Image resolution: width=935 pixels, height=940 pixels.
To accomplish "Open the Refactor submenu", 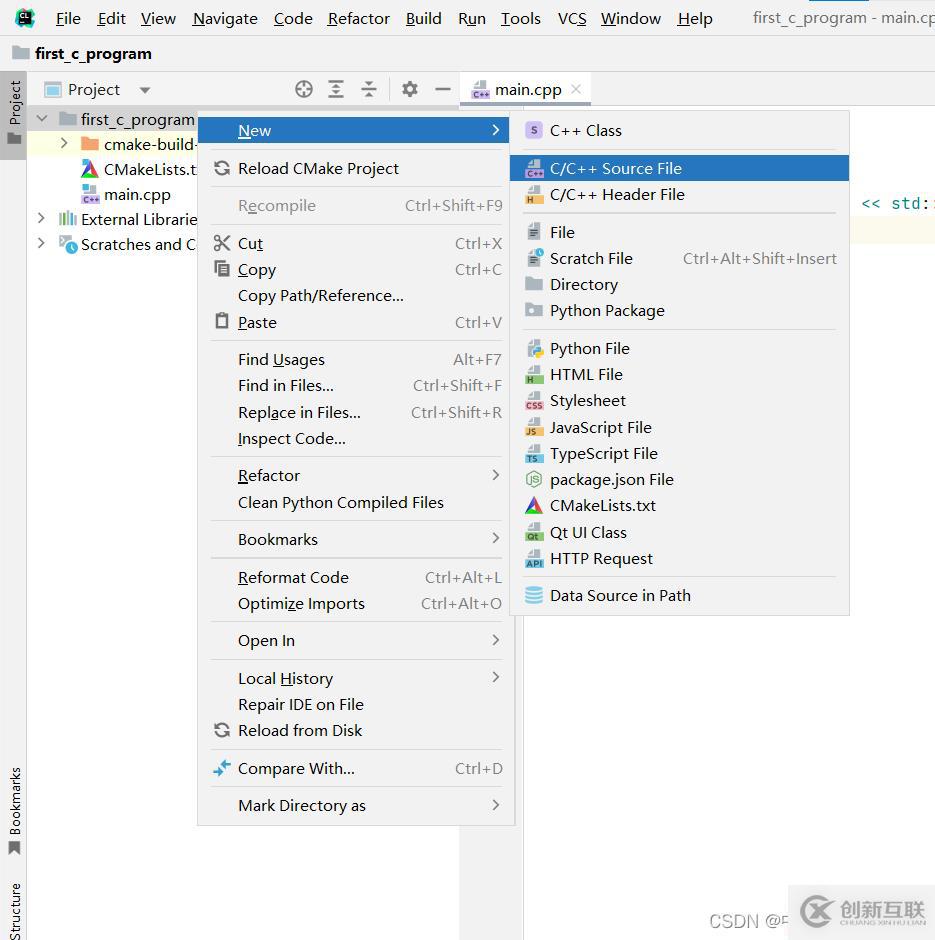I will [x=356, y=475].
